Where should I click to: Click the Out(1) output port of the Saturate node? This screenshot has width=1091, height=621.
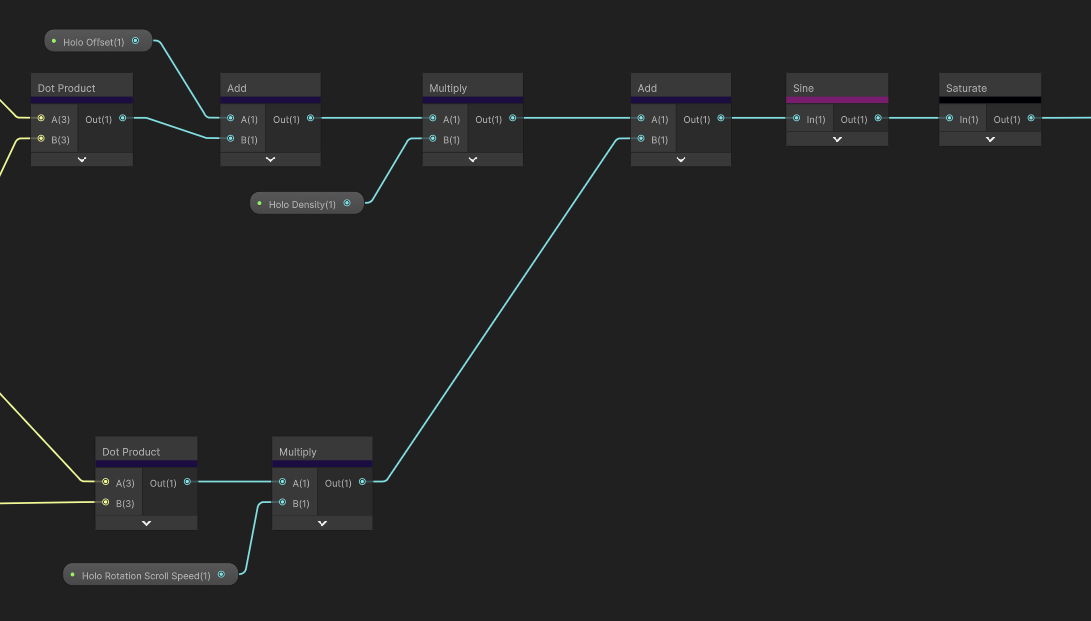1031,118
